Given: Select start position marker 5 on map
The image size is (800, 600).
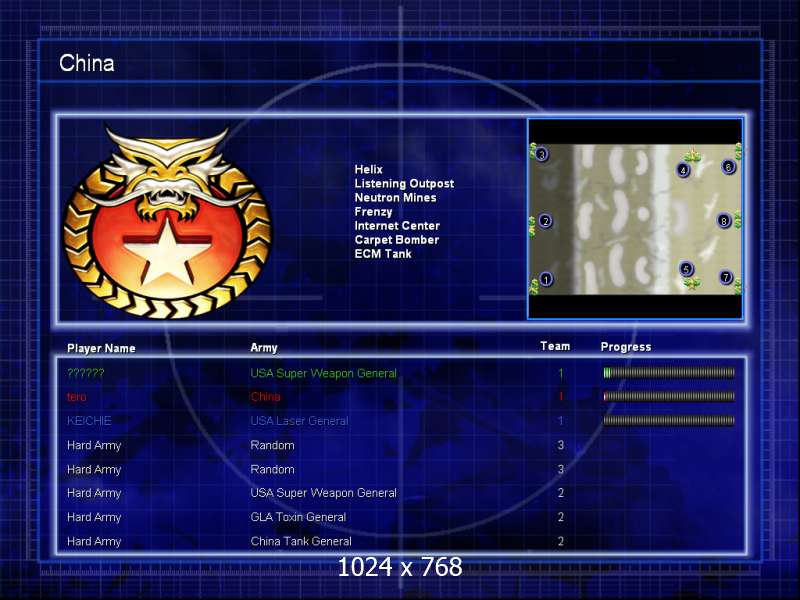Looking at the screenshot, I should [x=686, y=269].
